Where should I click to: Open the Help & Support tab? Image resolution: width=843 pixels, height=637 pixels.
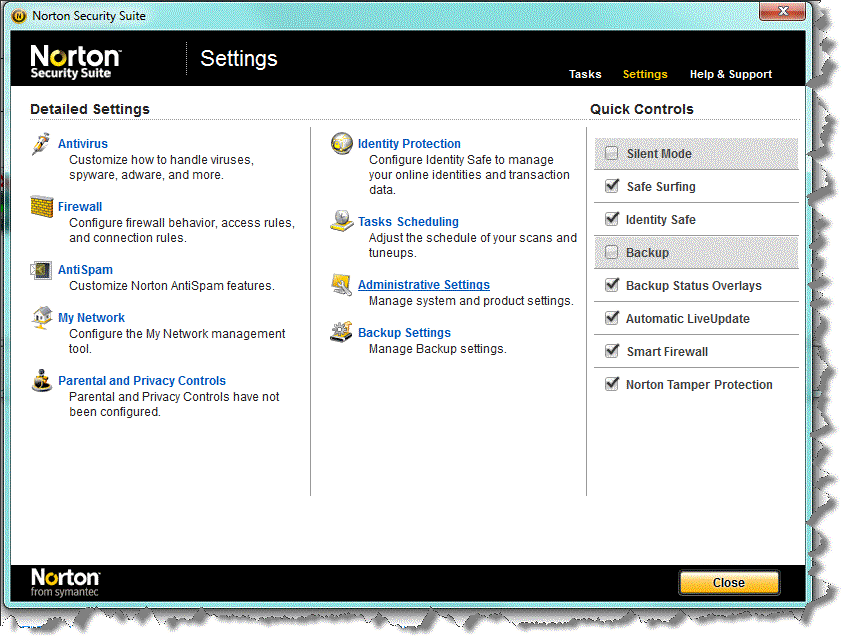(x=731, y=74)
